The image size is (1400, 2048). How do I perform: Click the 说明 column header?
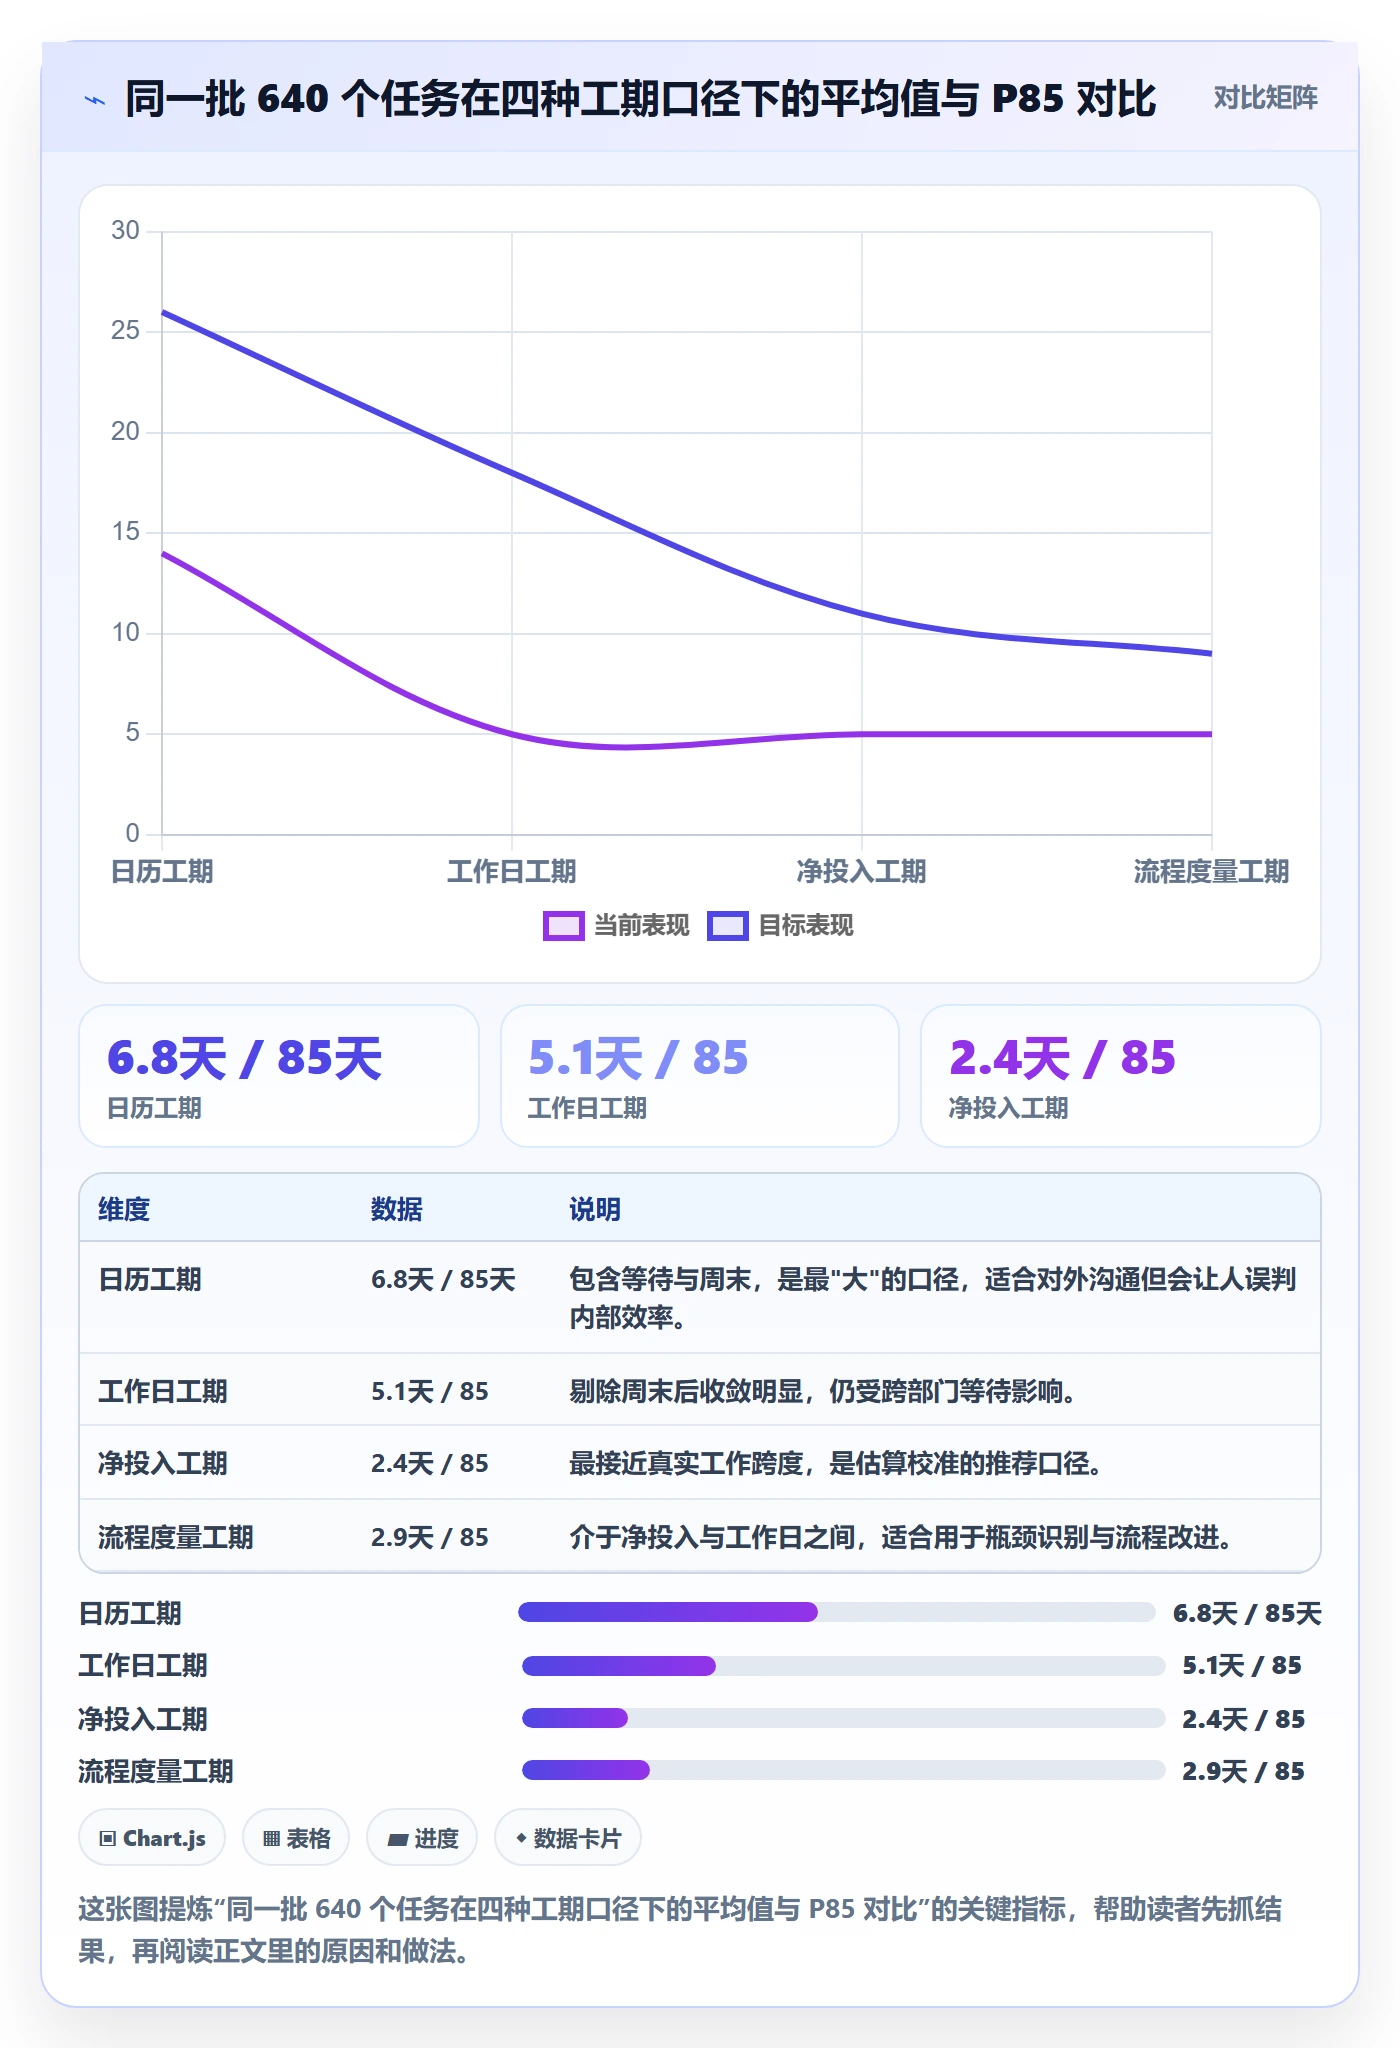pos(595,1209)
